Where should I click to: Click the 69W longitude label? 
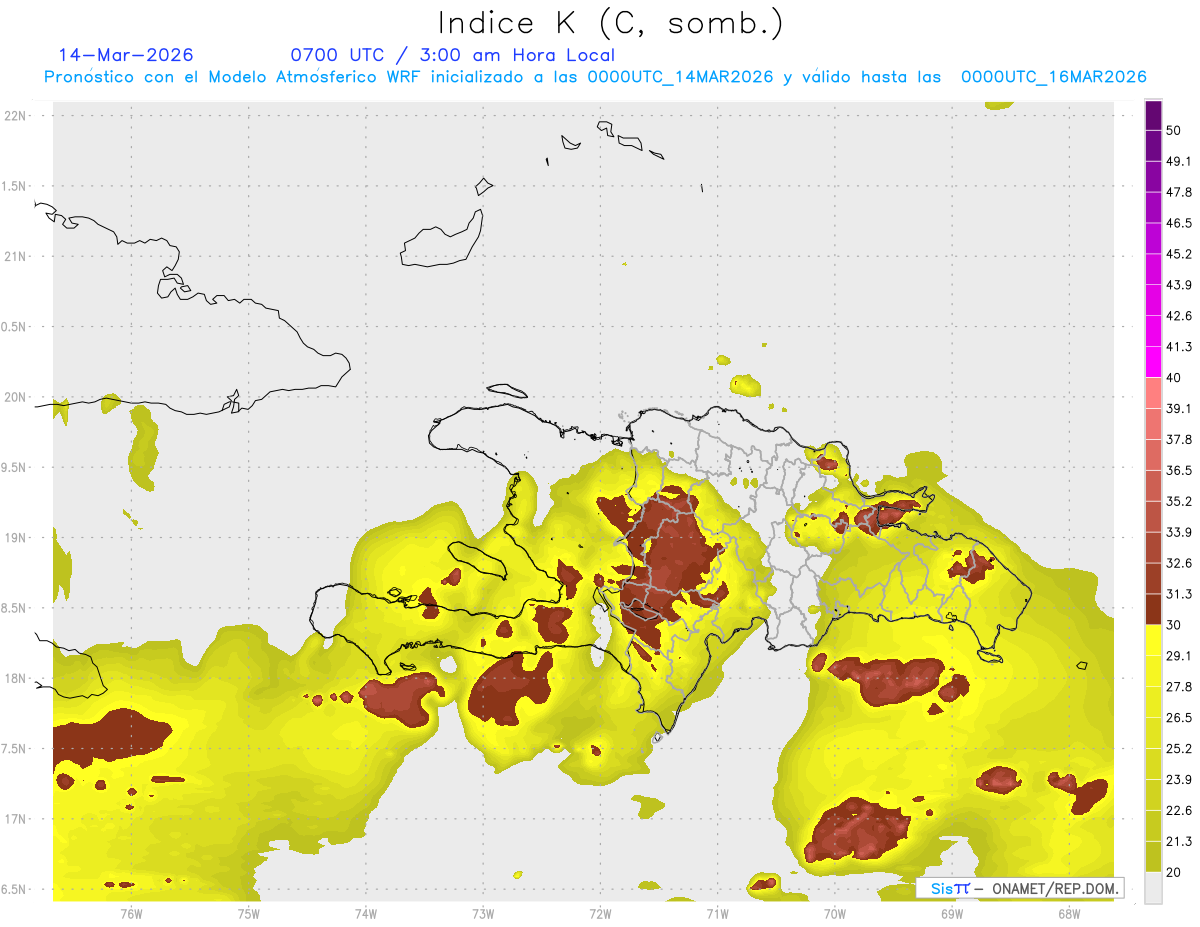[951, 913]
